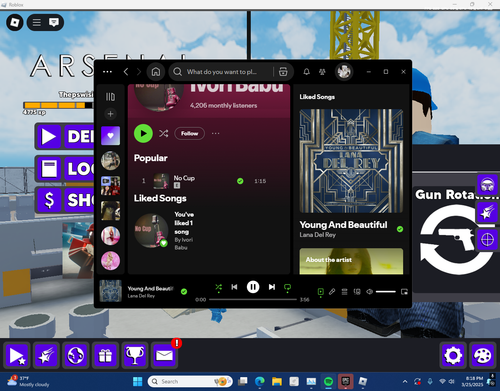
Task: Go back in Spotify navigation
Action: pos(126,72)
